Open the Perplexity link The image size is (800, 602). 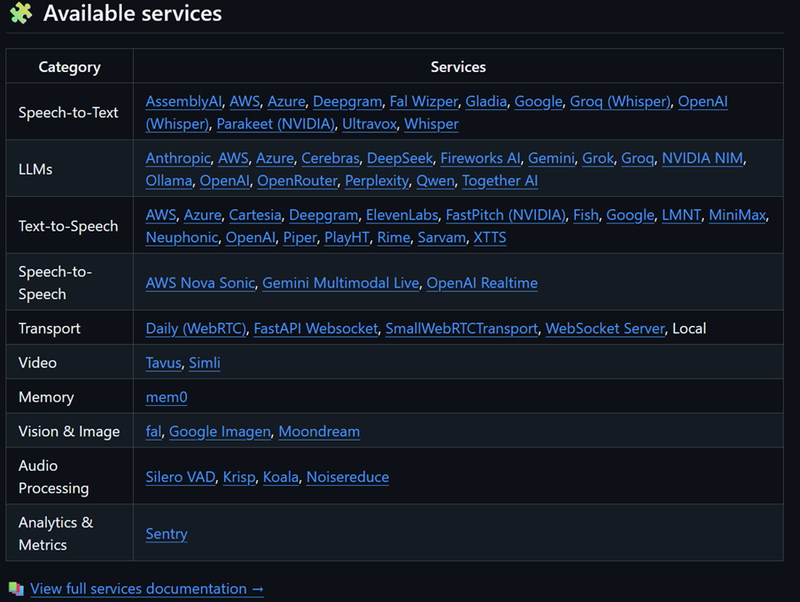pyautogui.click(x=377, y=181)
